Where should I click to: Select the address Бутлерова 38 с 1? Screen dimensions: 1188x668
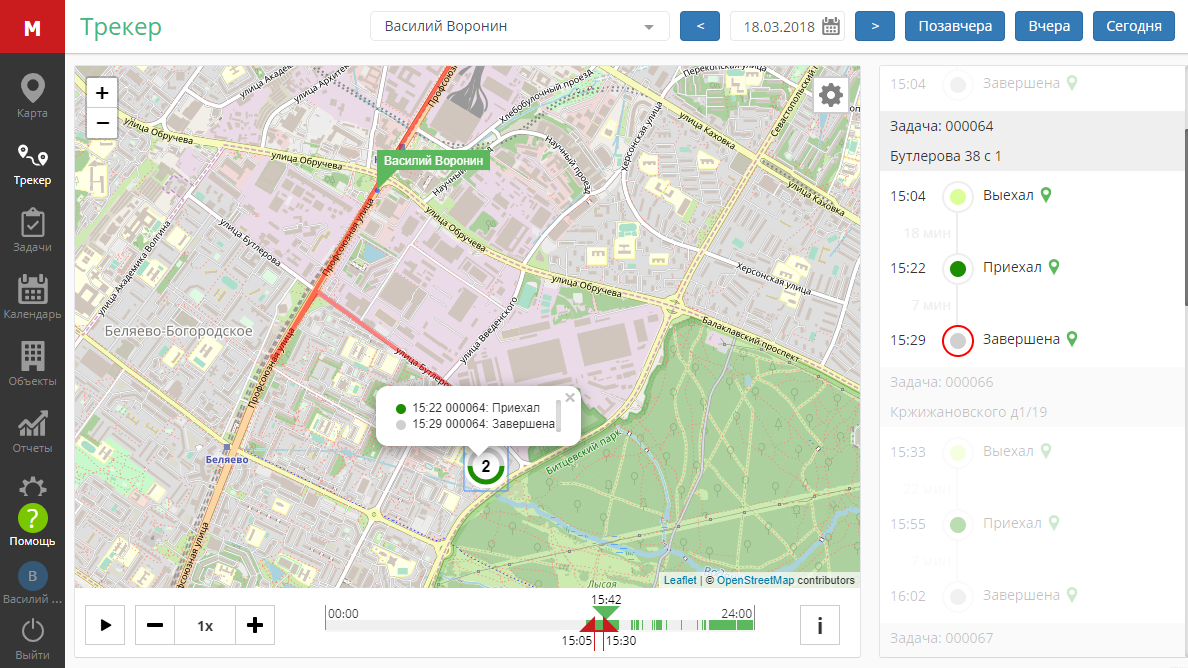946,156
